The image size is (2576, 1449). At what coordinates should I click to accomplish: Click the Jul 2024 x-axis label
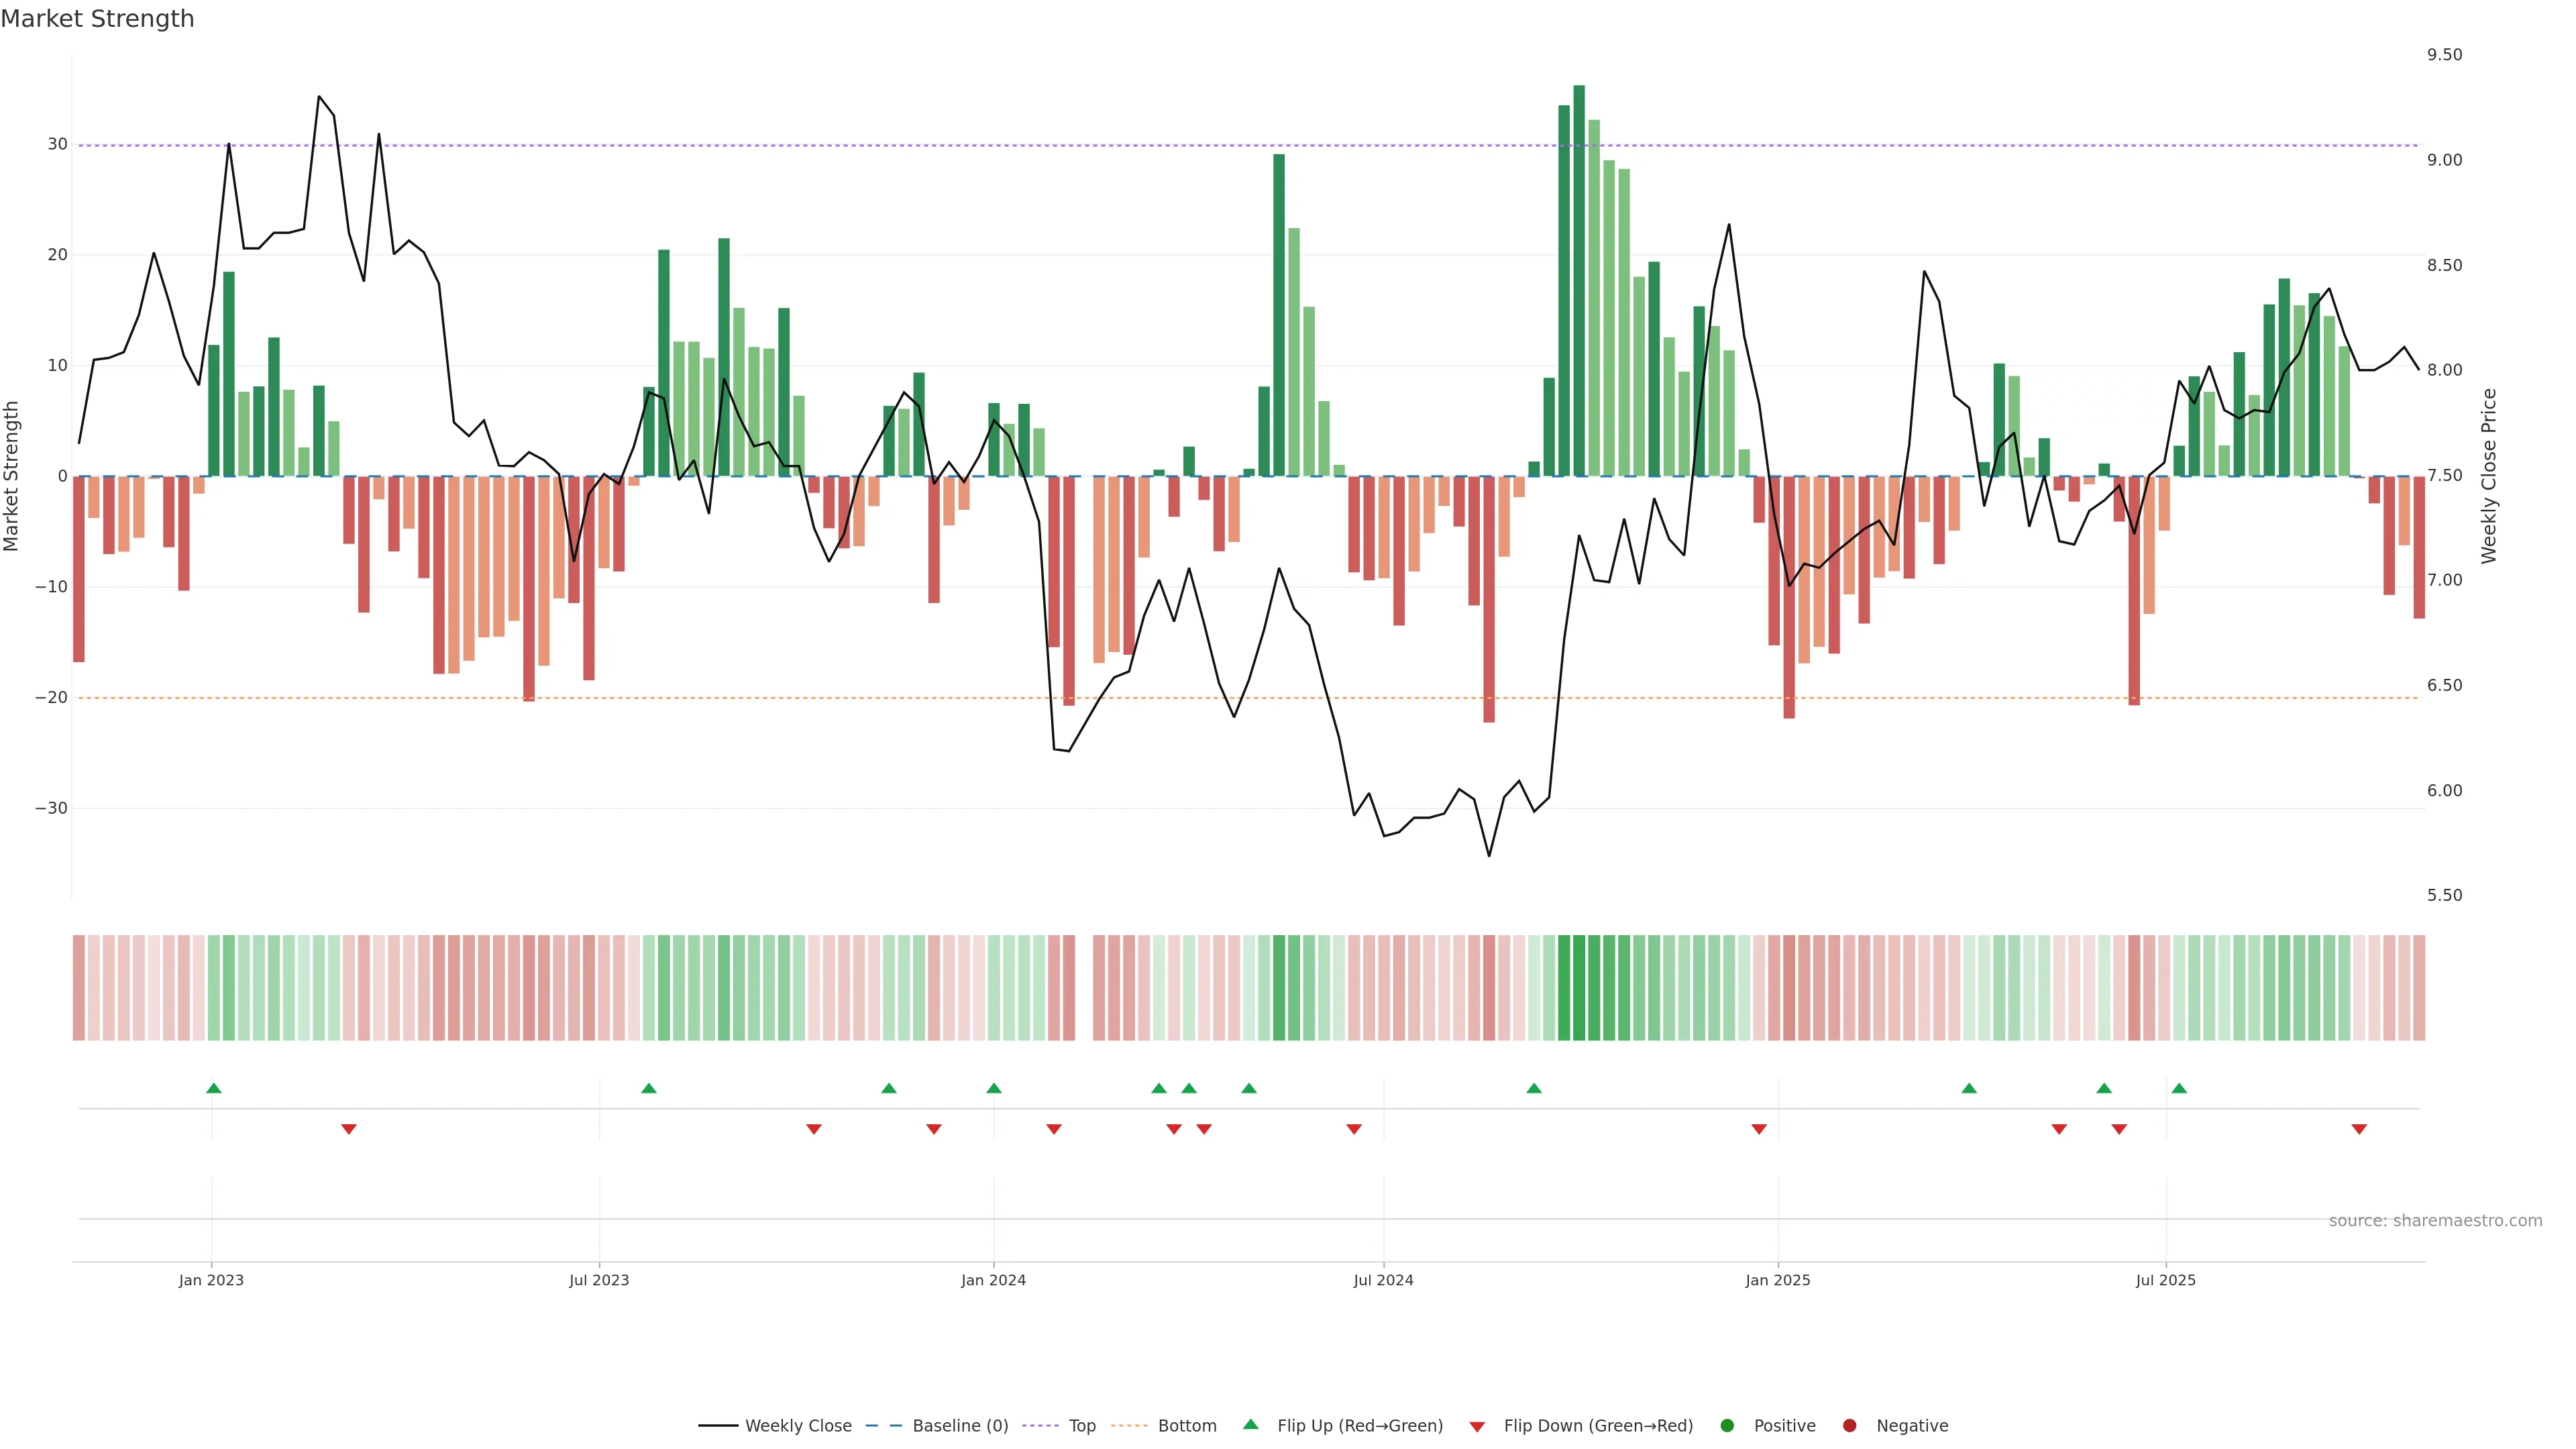(x=1383, y=1280)
